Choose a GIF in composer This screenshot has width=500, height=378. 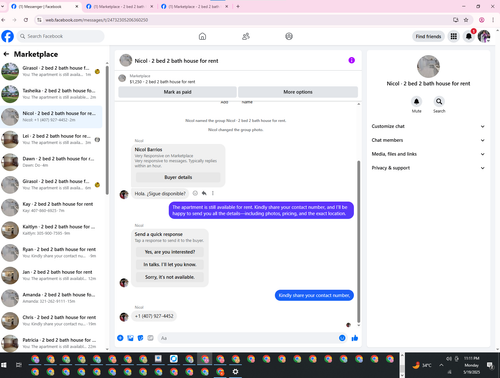coord(150,338)
